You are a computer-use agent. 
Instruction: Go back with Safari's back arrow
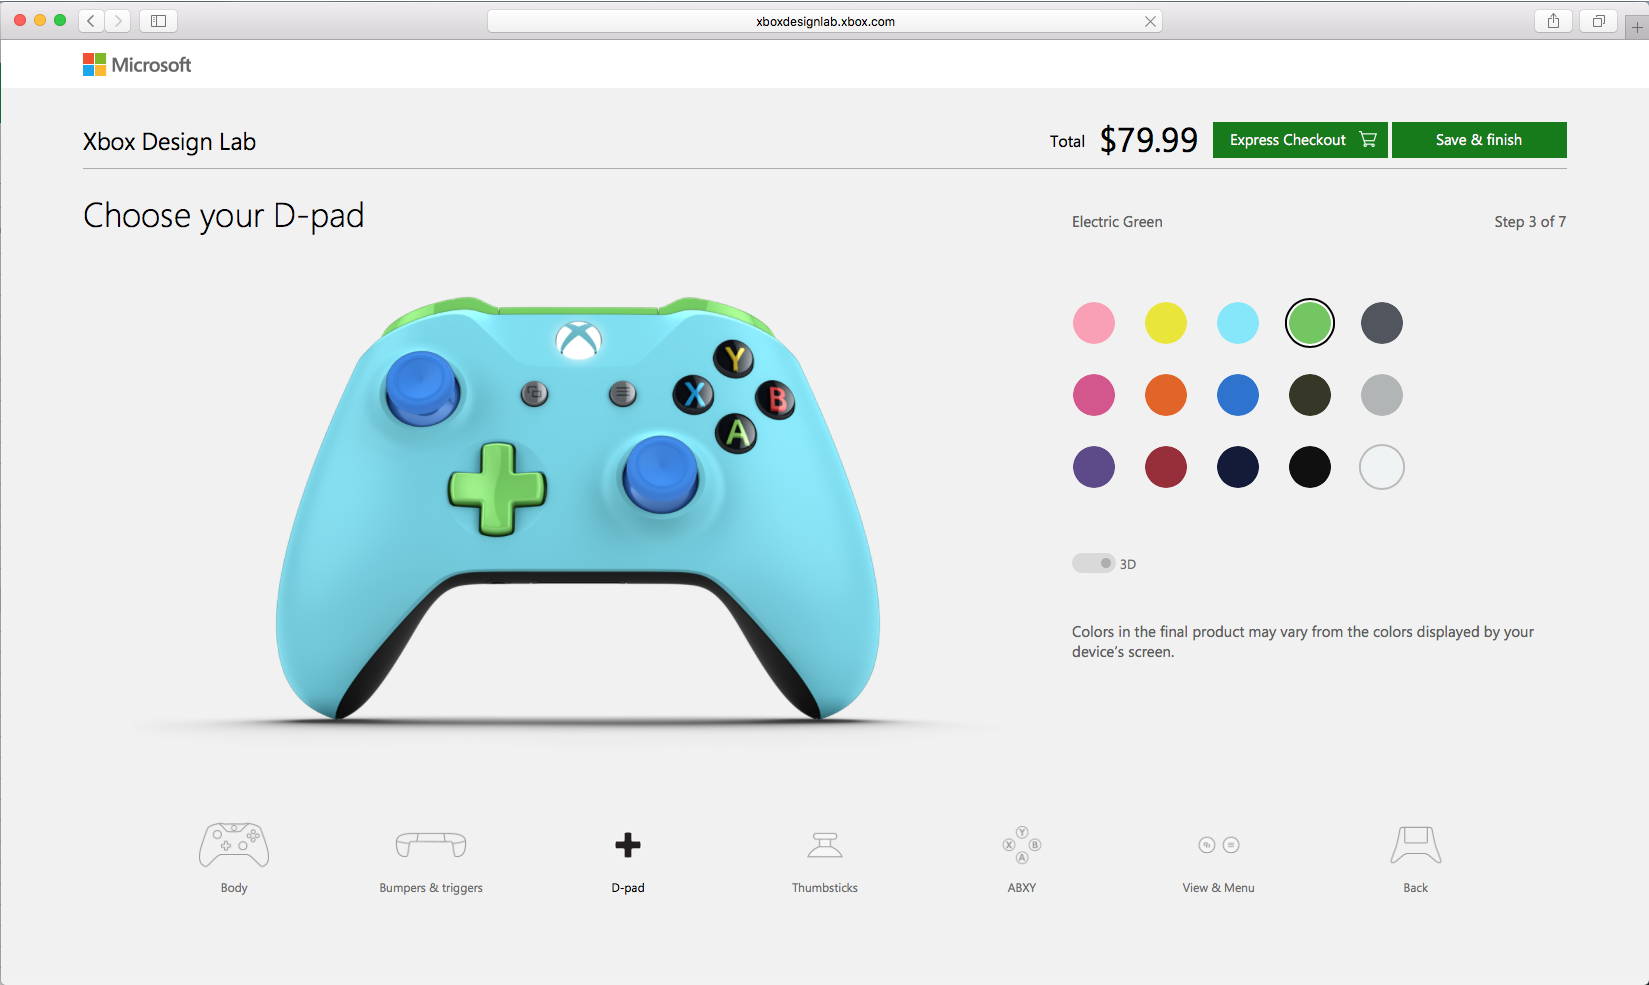[x=91, y=21]
